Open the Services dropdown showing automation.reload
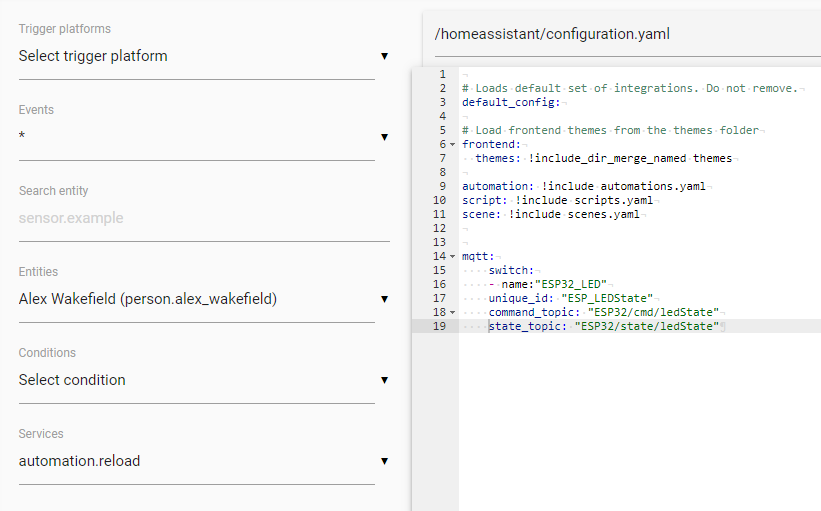 [x=204, y=461]
